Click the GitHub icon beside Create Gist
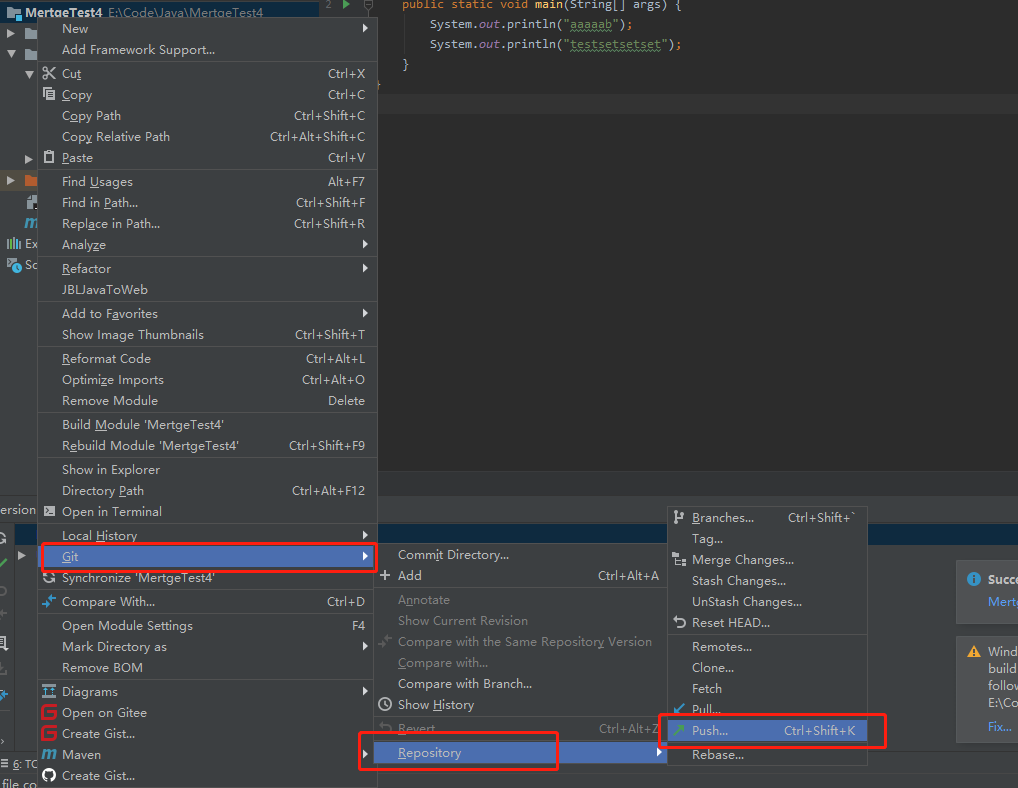Screen dimensions: 1018x788 (49, 775)
